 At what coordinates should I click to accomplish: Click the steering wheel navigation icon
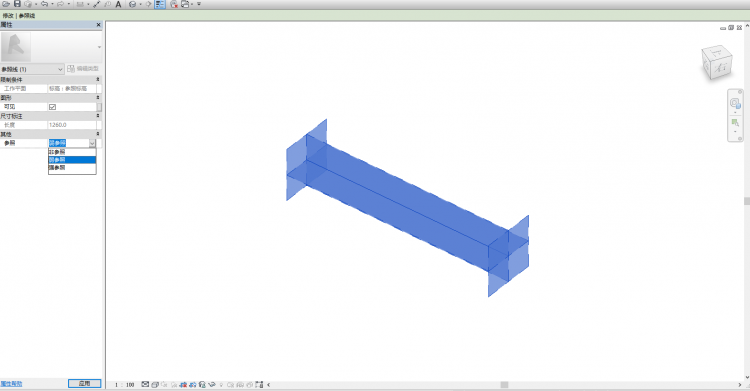point(735,103)
